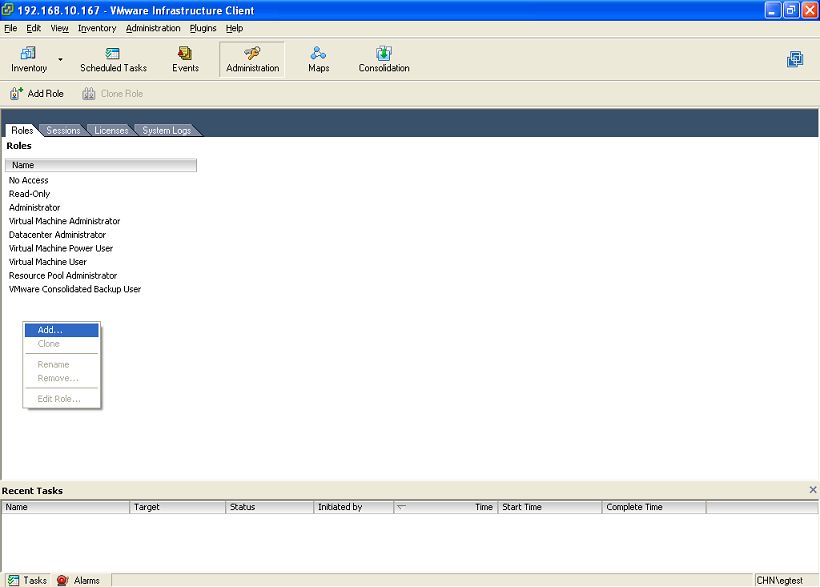
Task: Open the View menu
Action: tap(59, 28)
